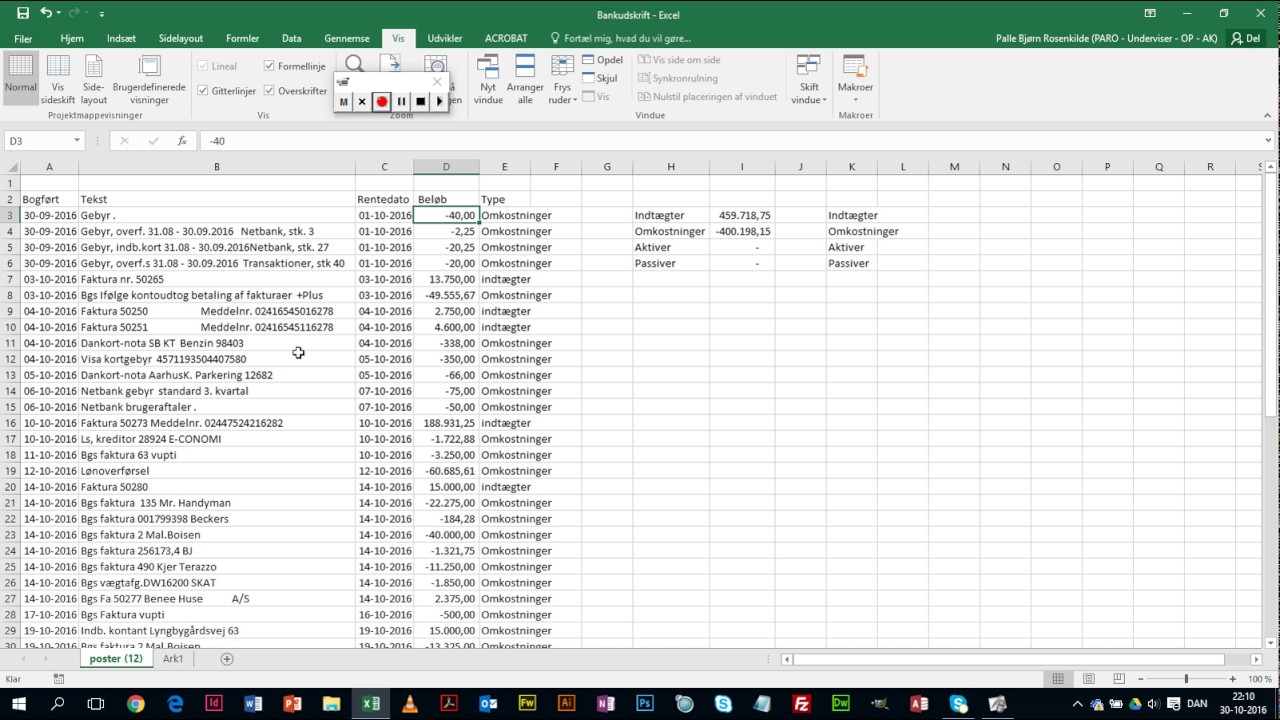This screenshot has width=1280, height=720.
Task: Click the zoom slider handle in status bar
Action: [x=1187, y=679]
